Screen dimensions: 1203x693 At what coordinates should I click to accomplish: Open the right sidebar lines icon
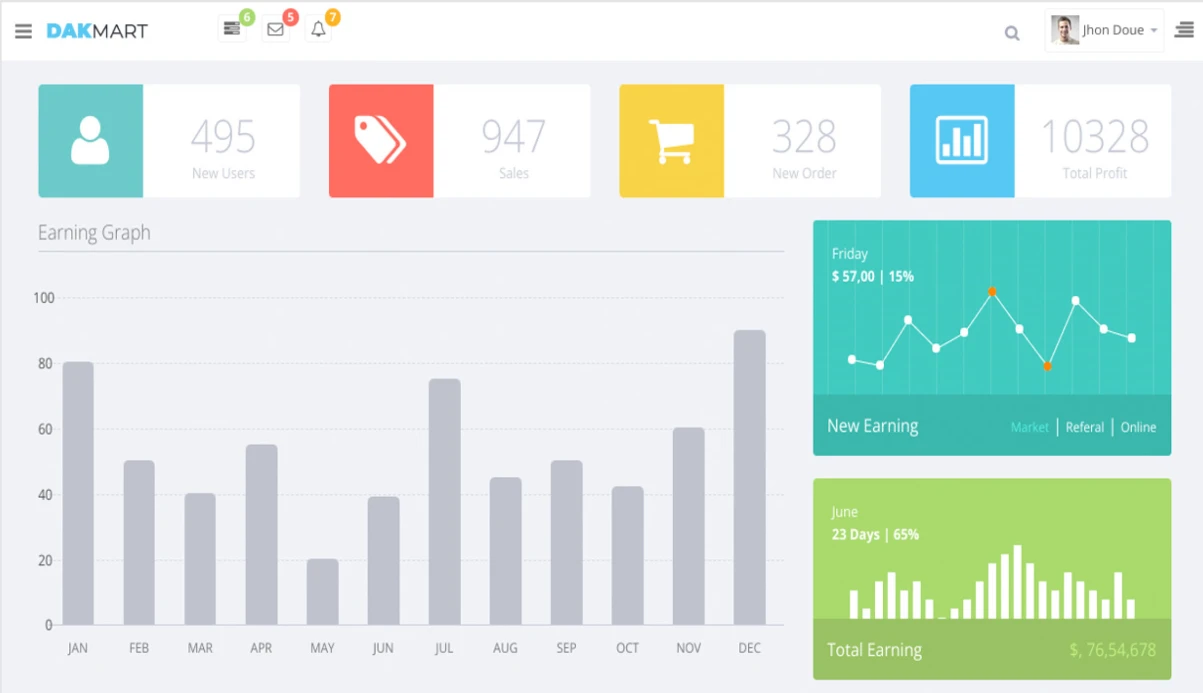(1184, 31)
